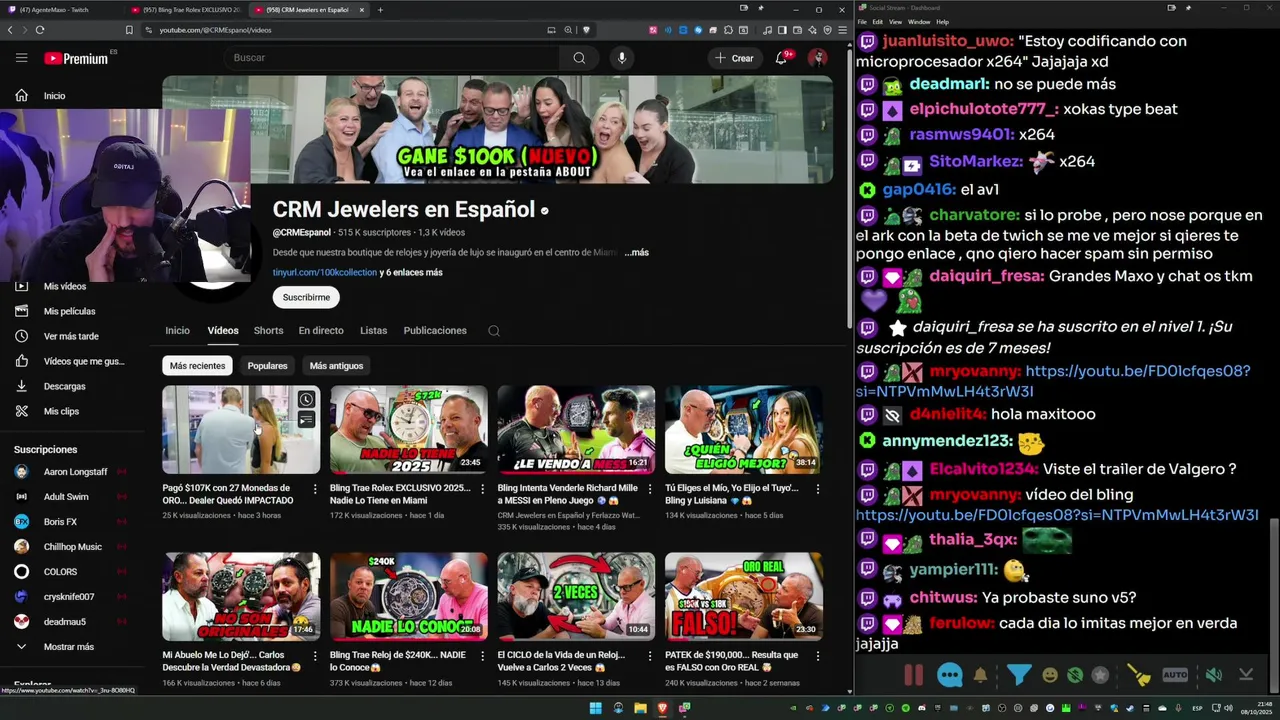Click the Crear button
This screenshot has height=720, width=1280.
click(734, 58)
